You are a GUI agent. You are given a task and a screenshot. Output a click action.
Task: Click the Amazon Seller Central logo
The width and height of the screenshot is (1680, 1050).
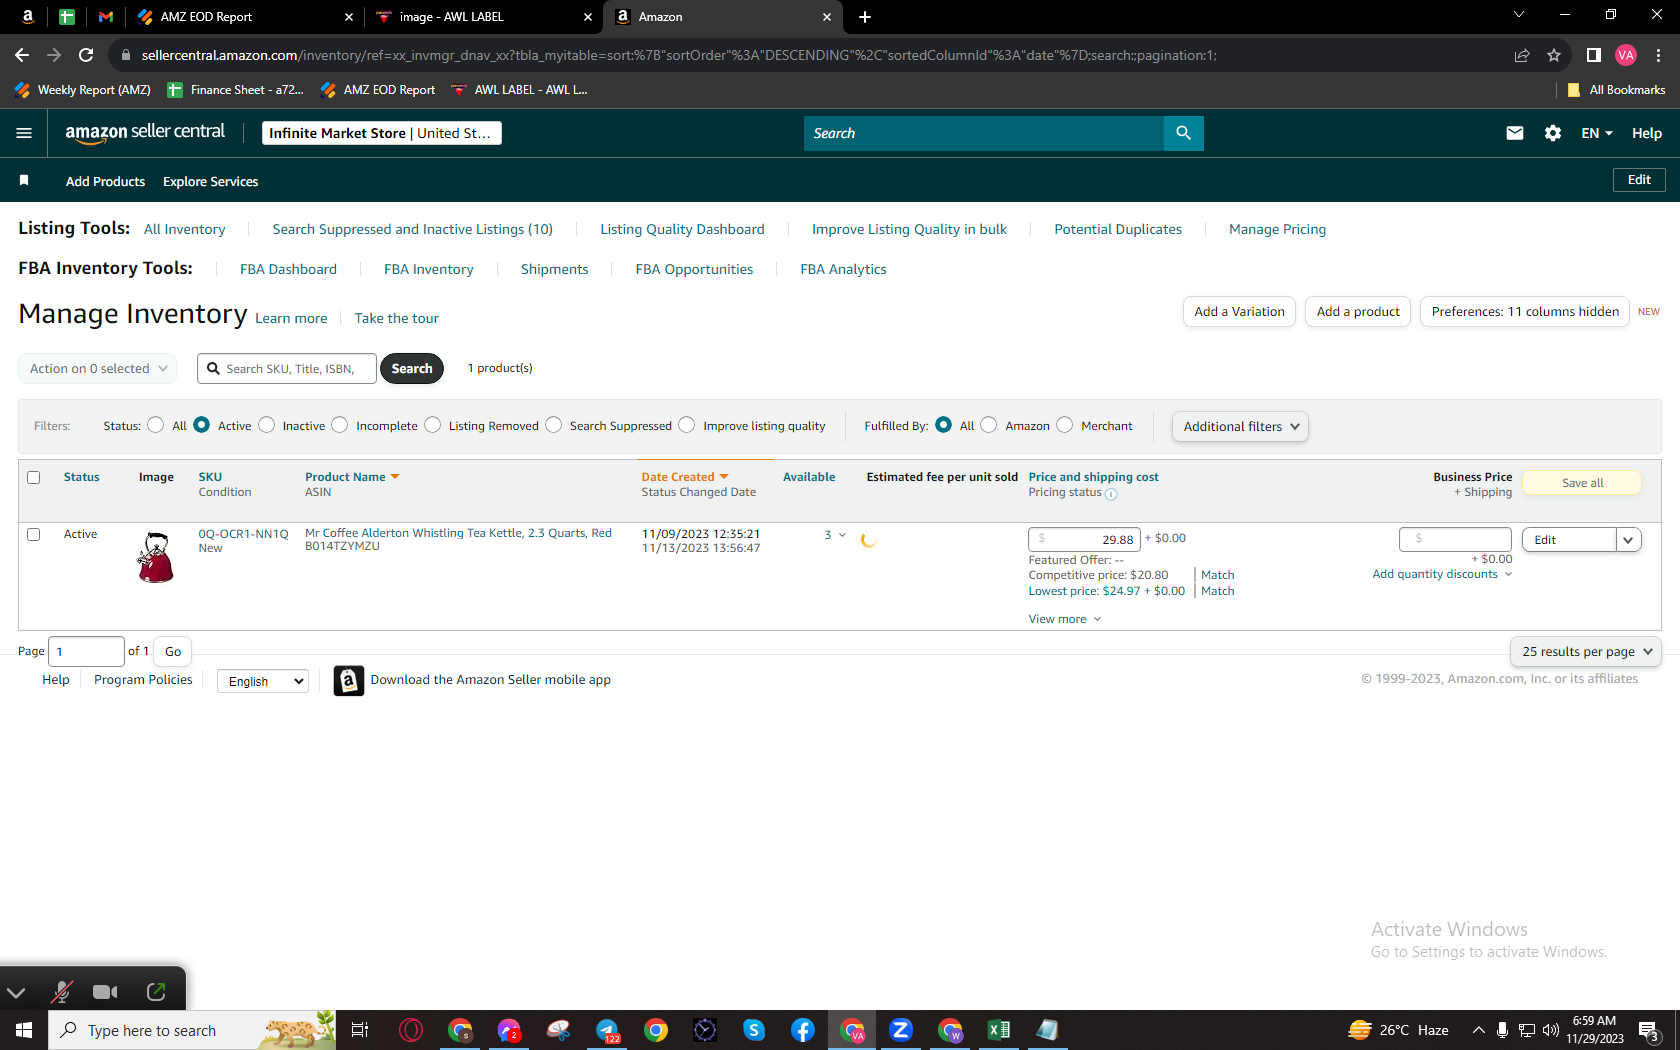(x=145, y=133)
